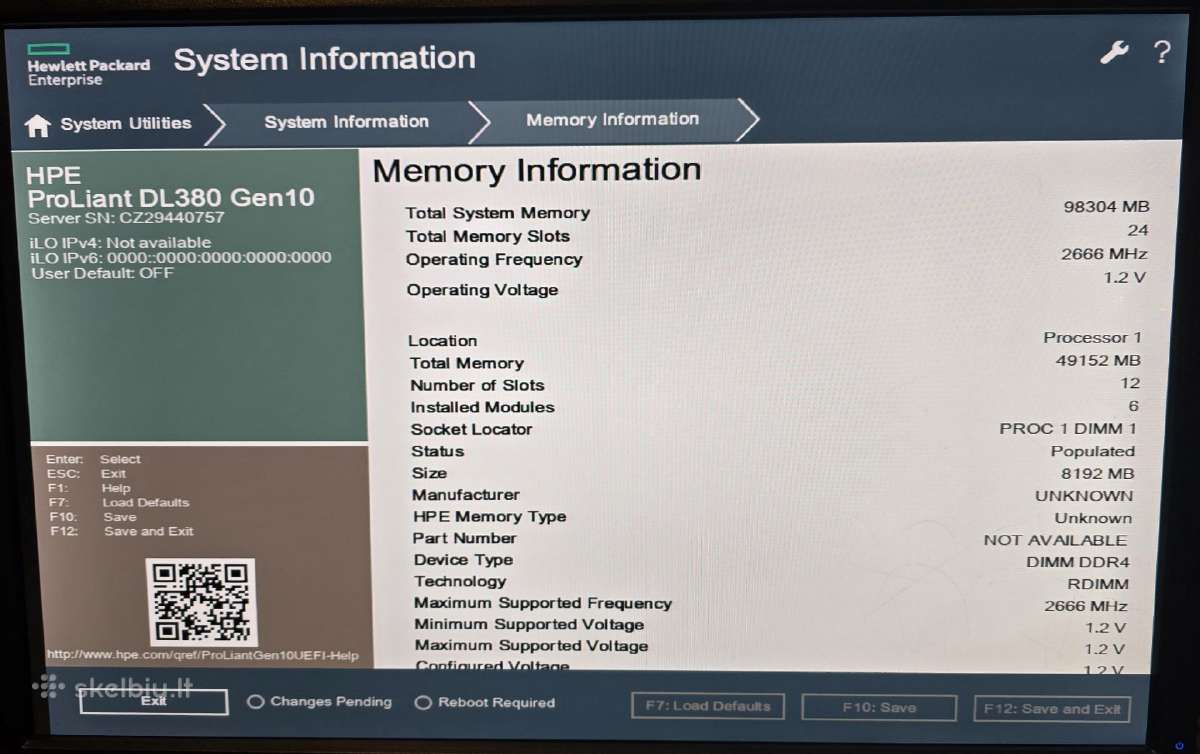Click the Hewlett Packard Enterprise logo
This screenshot has height=754, width=1200.
(x=88, y=65)
